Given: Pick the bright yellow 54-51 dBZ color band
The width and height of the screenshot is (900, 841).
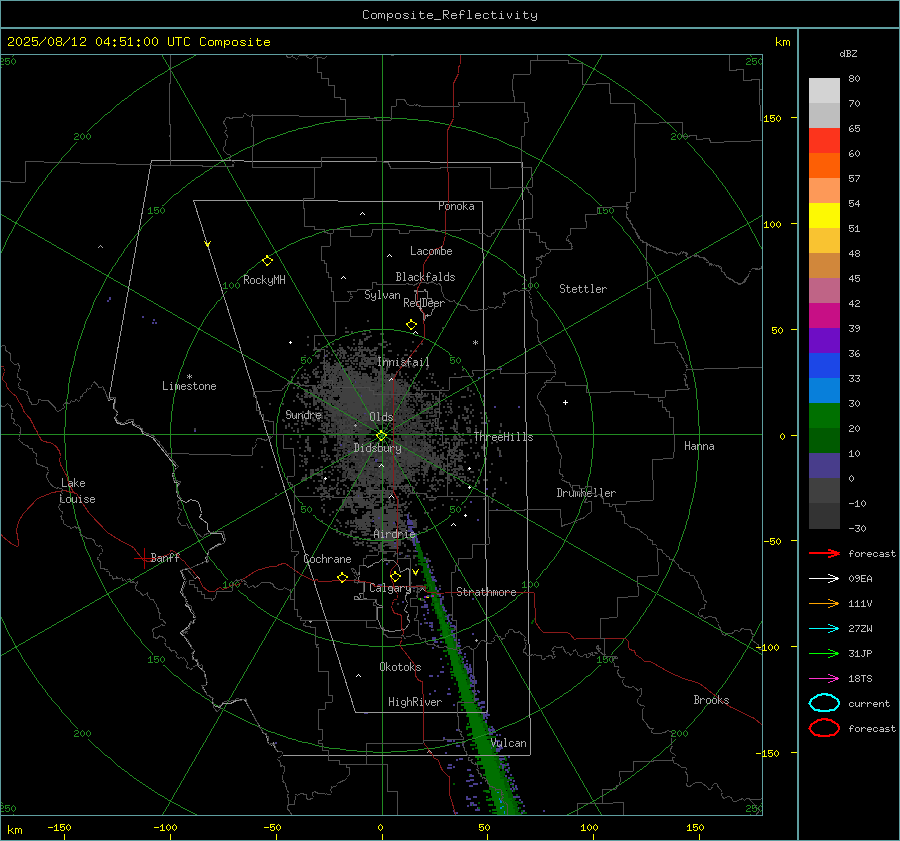Looking at the screenshot, I should (x=824, y=215).
